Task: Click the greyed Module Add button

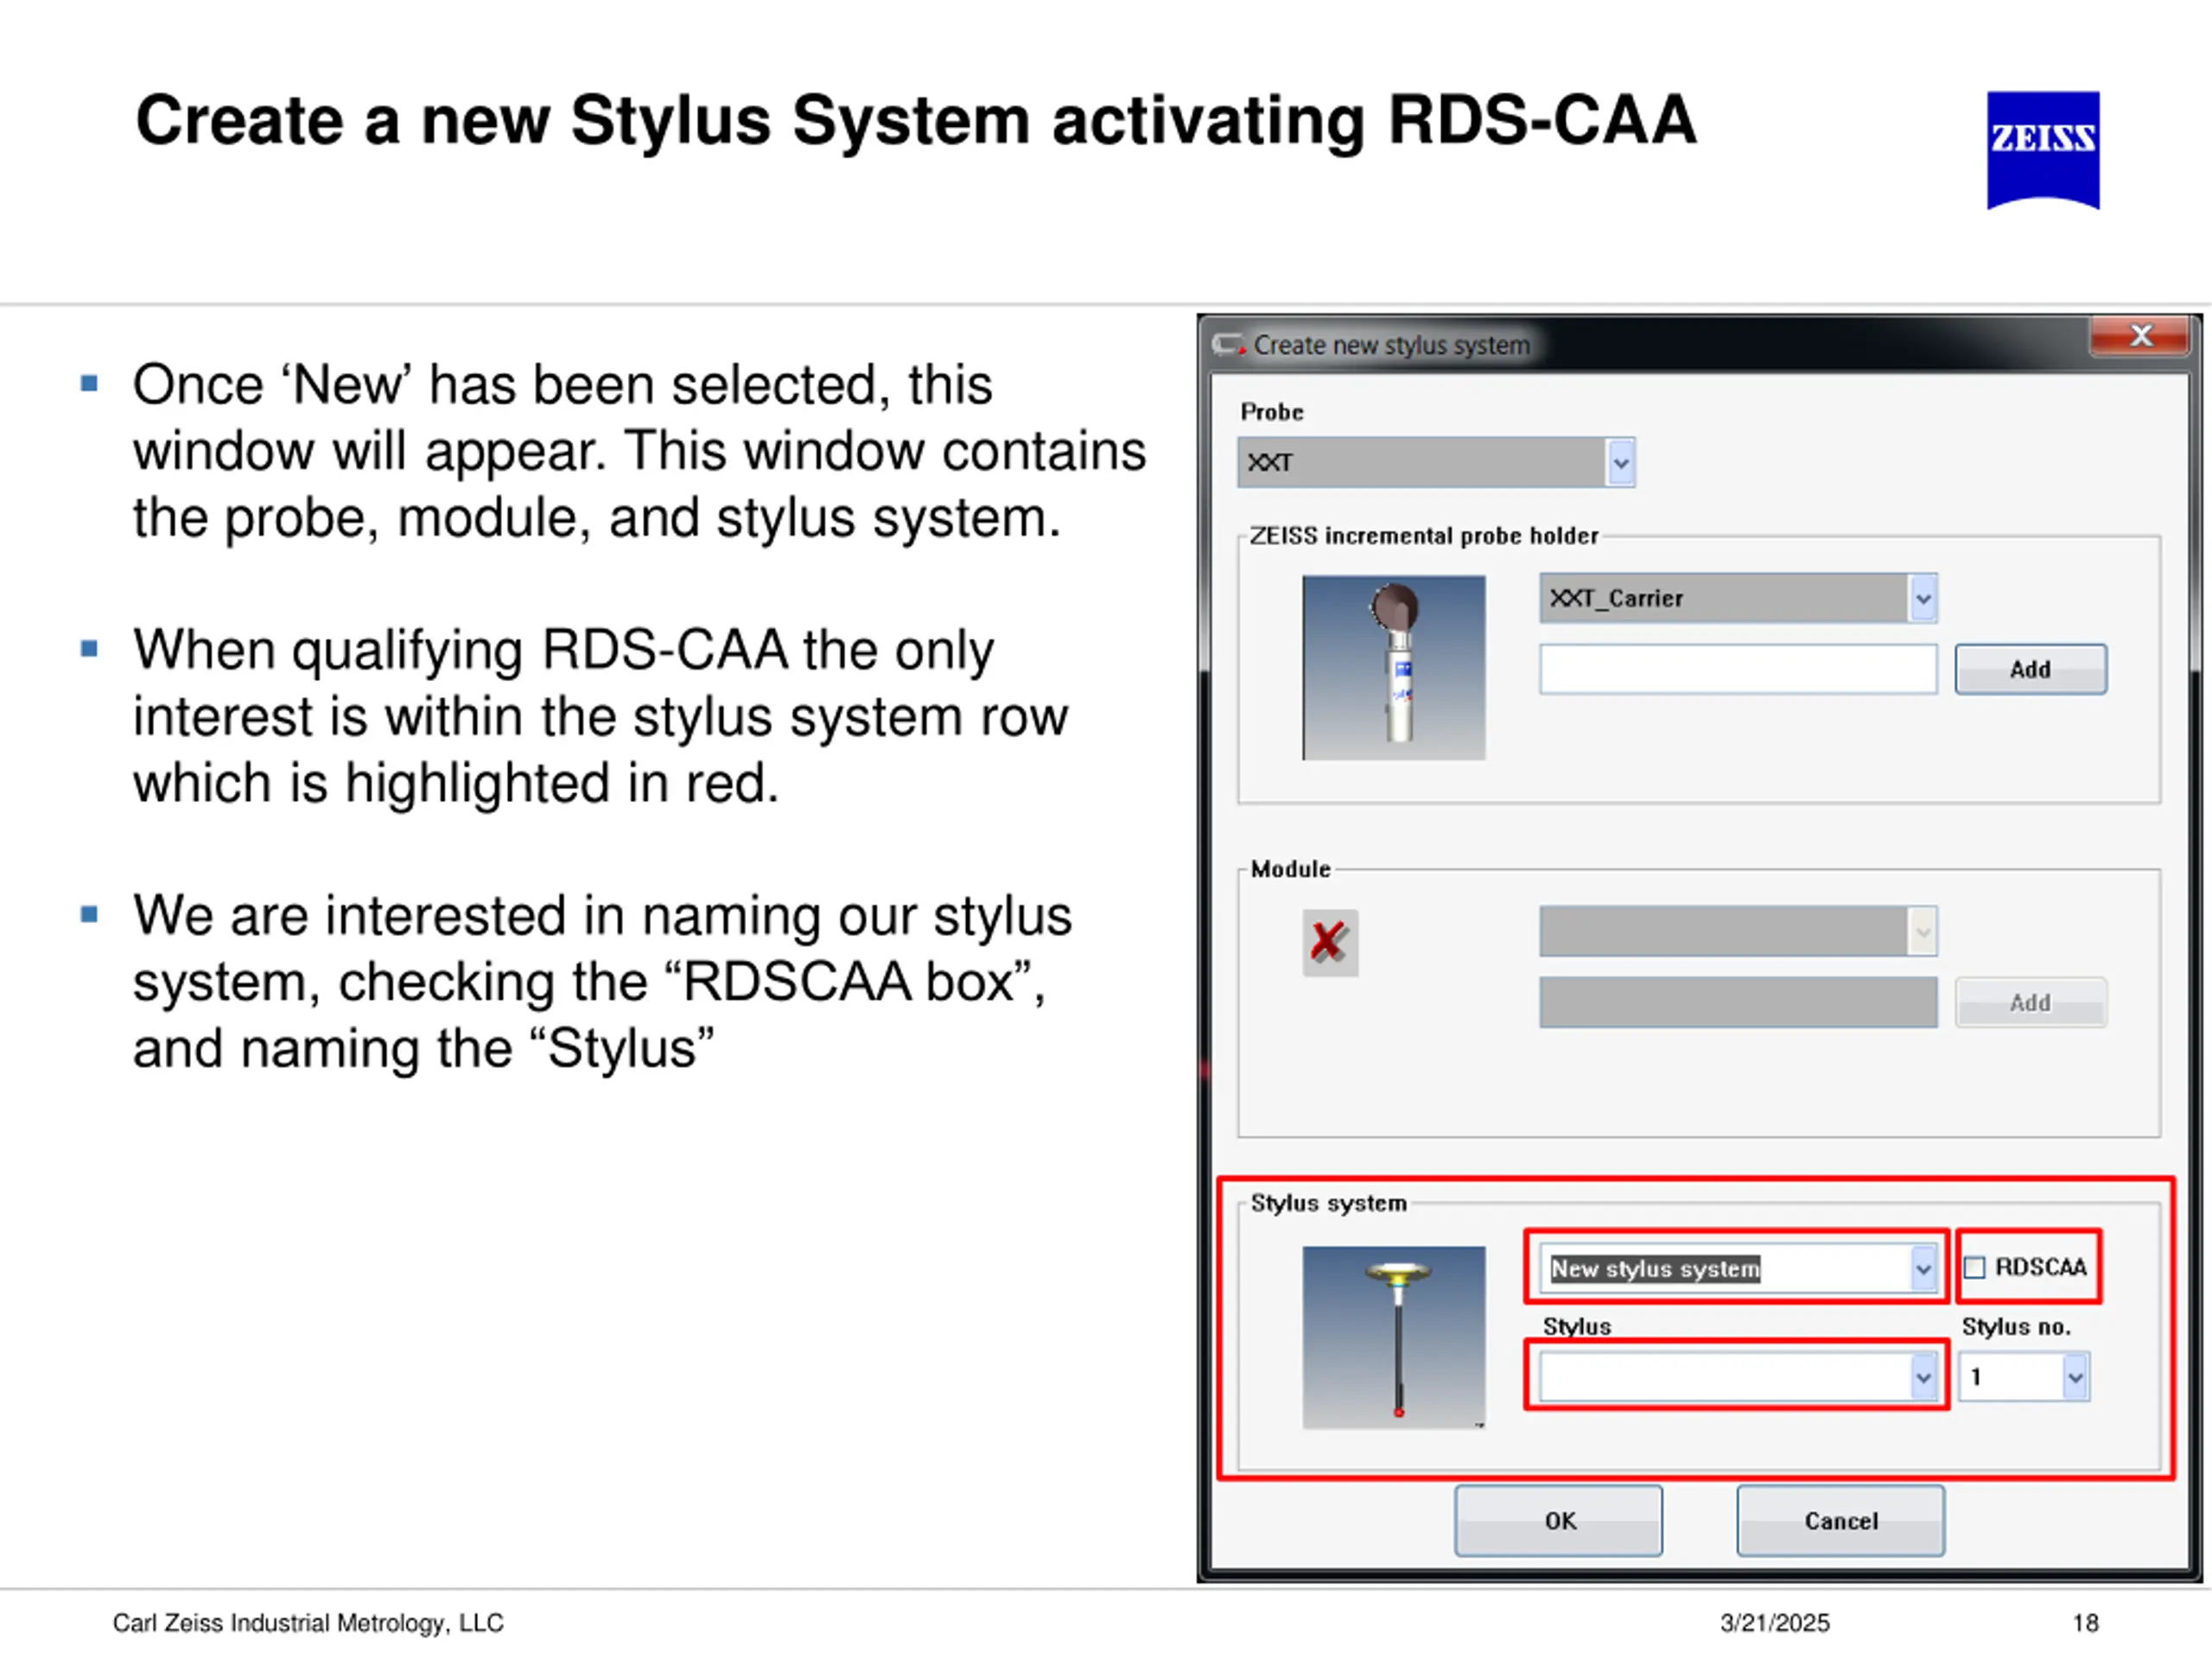Action: (x=2030, y=1002)
